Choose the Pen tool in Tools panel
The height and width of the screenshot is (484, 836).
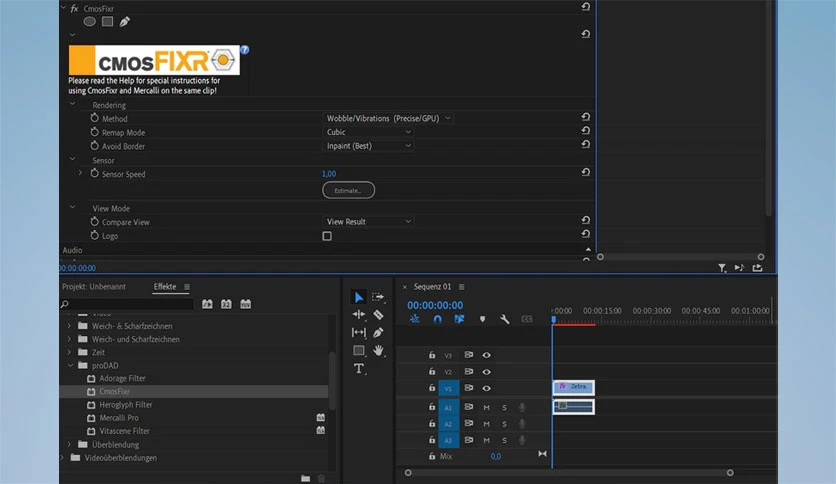378,333
